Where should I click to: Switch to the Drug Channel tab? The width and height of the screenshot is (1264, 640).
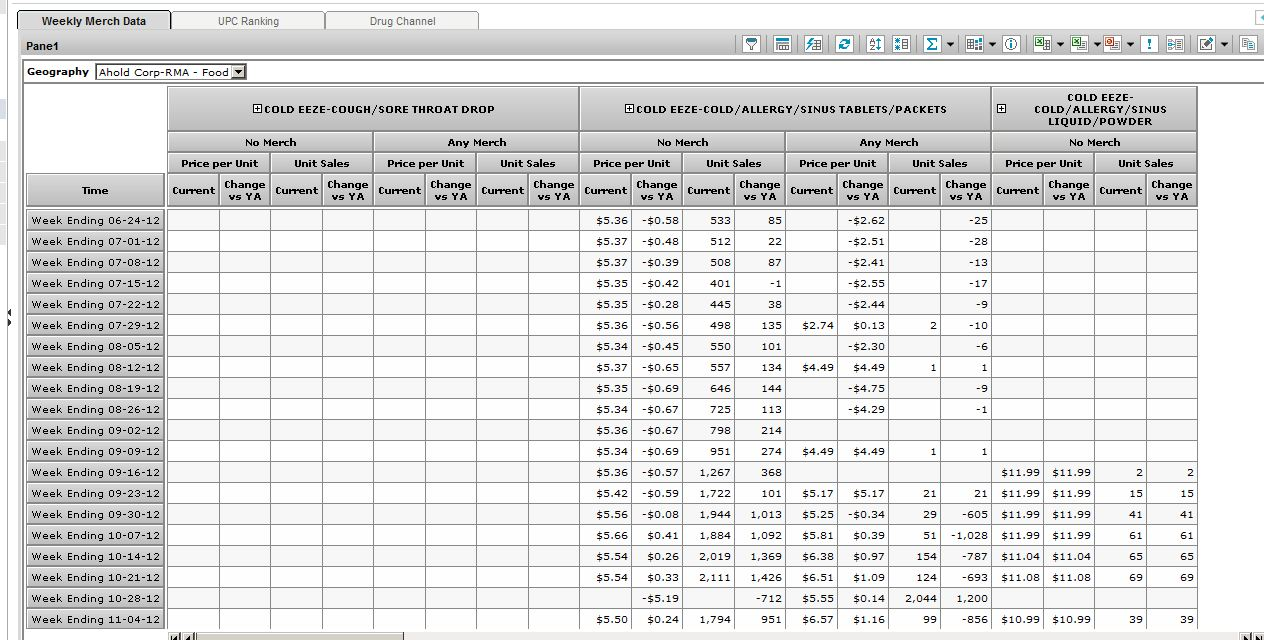(402, 21)
